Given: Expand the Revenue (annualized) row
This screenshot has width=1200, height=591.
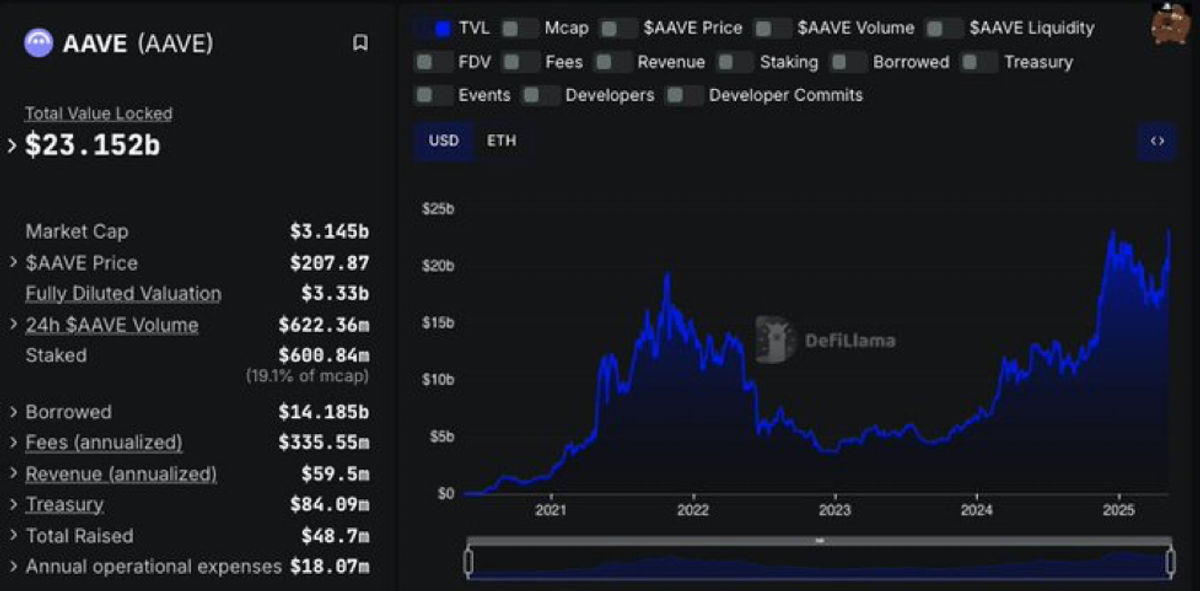Looking at the screenshot, I should 12,474.
